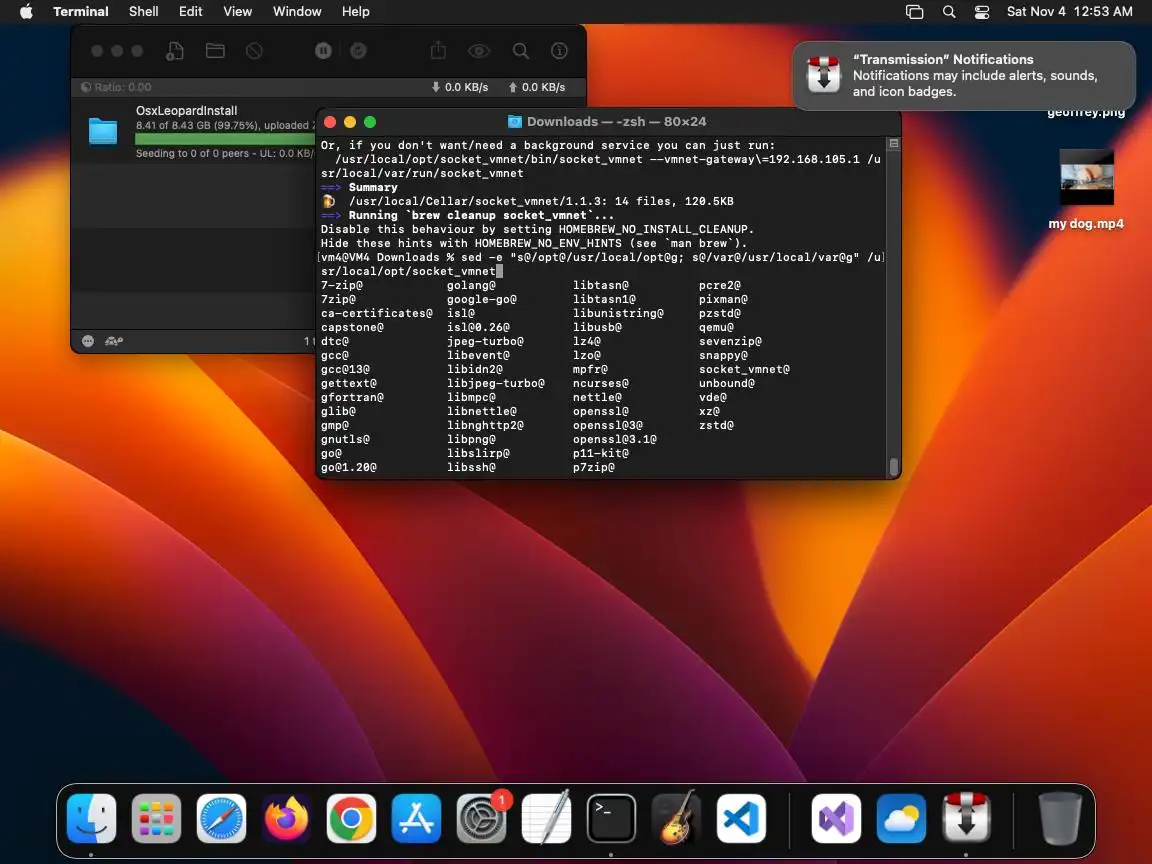Click the share icon in Transmission toolbar
This screenshot has width=1152, height=864.
439,51
